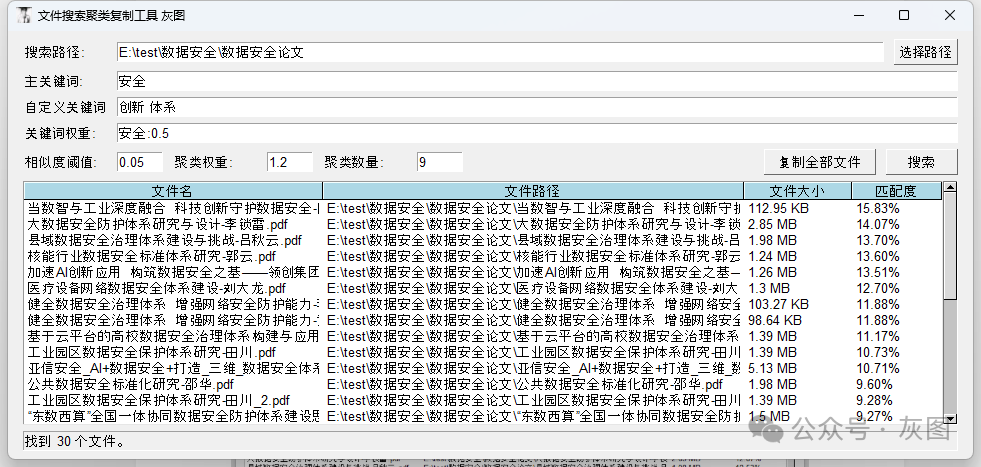
Task: Click the 1.3 MB file size cell
Action: point(769,289)
